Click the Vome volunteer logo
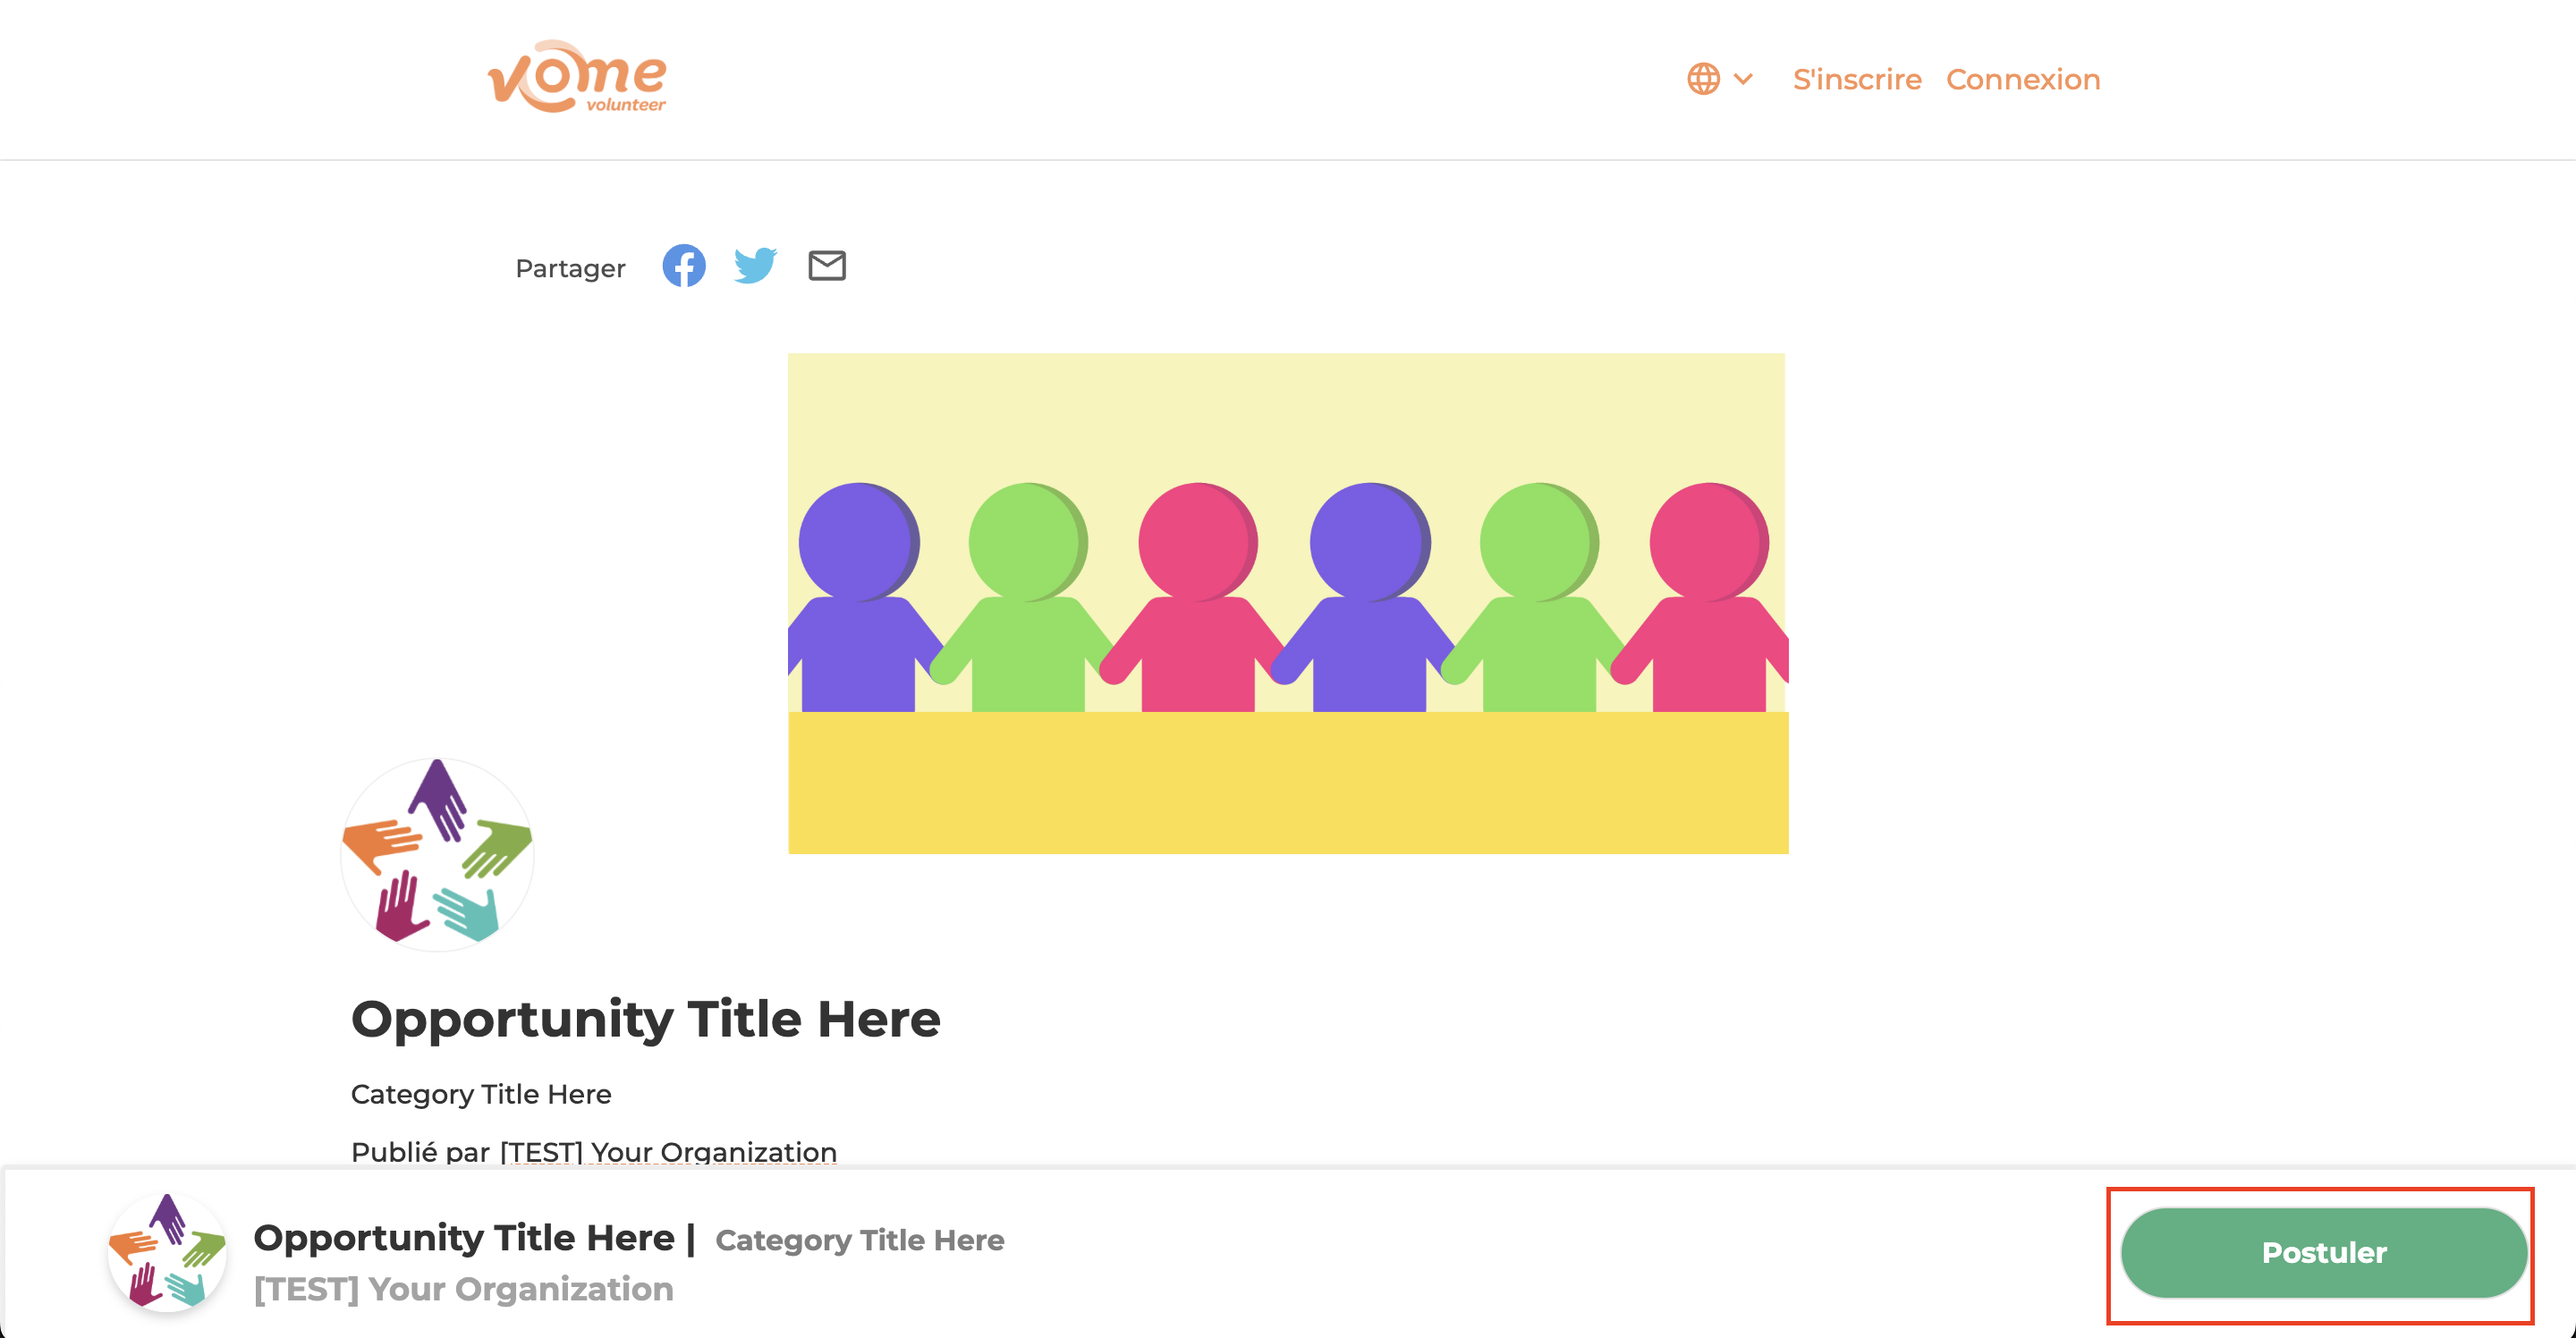The image size is (2576, 1338). (577, 77)
